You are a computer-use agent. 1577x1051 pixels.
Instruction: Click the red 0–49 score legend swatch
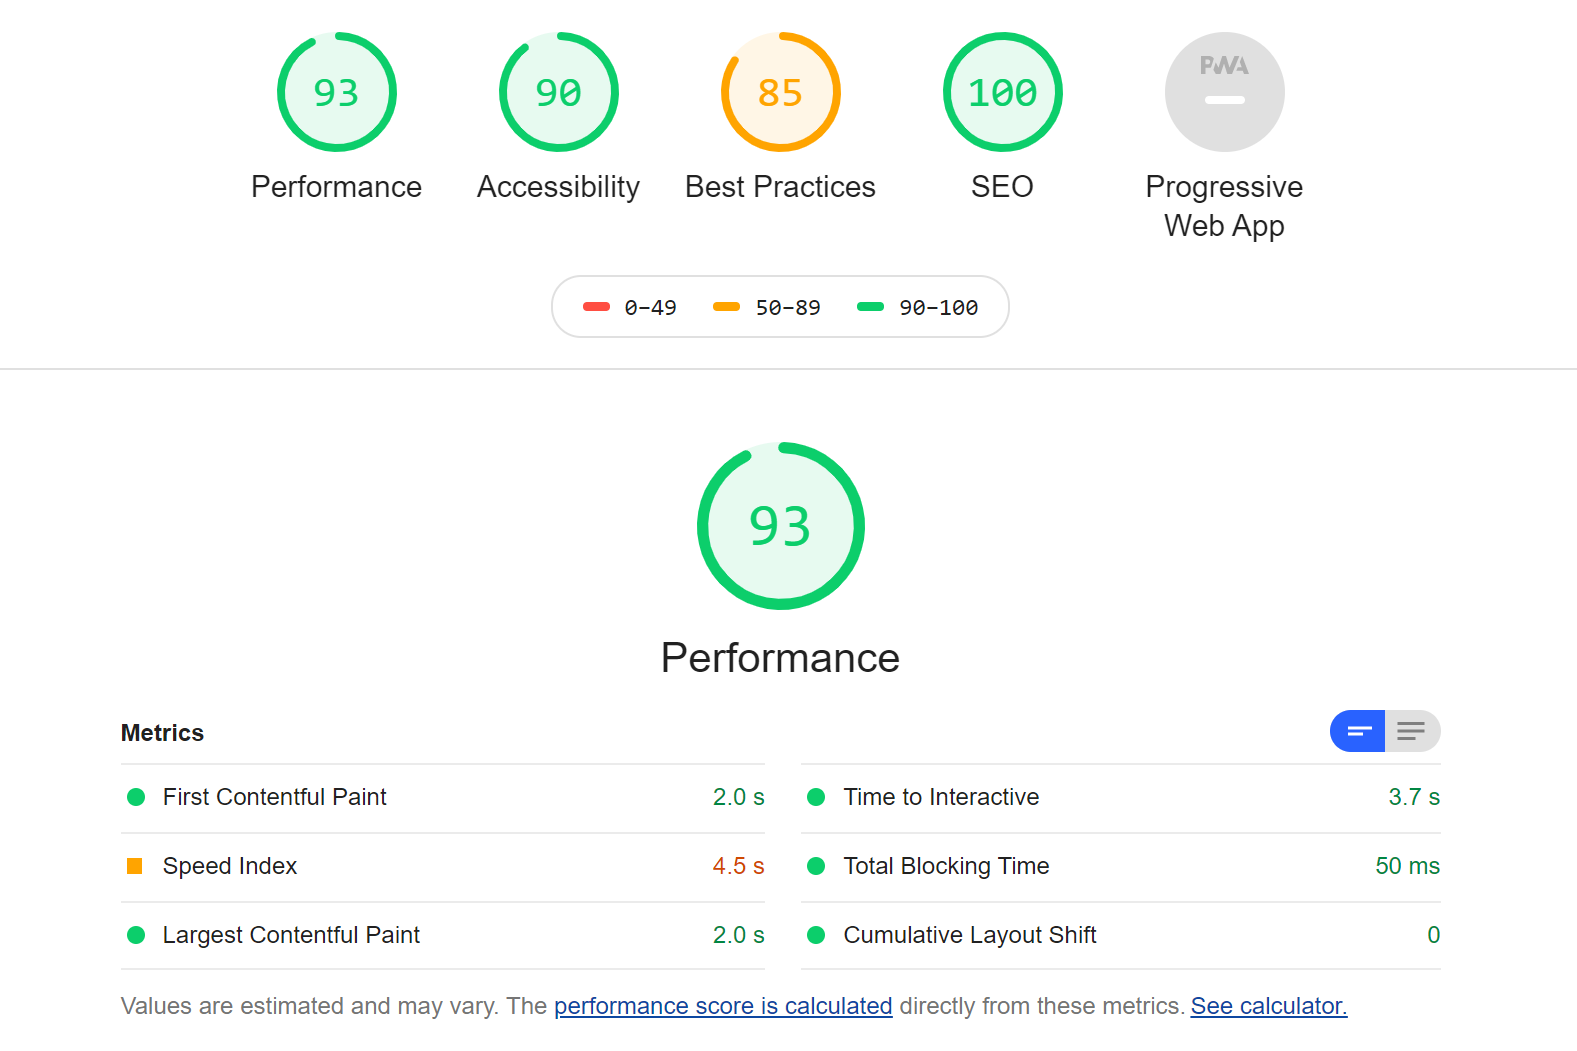point(596,307)
